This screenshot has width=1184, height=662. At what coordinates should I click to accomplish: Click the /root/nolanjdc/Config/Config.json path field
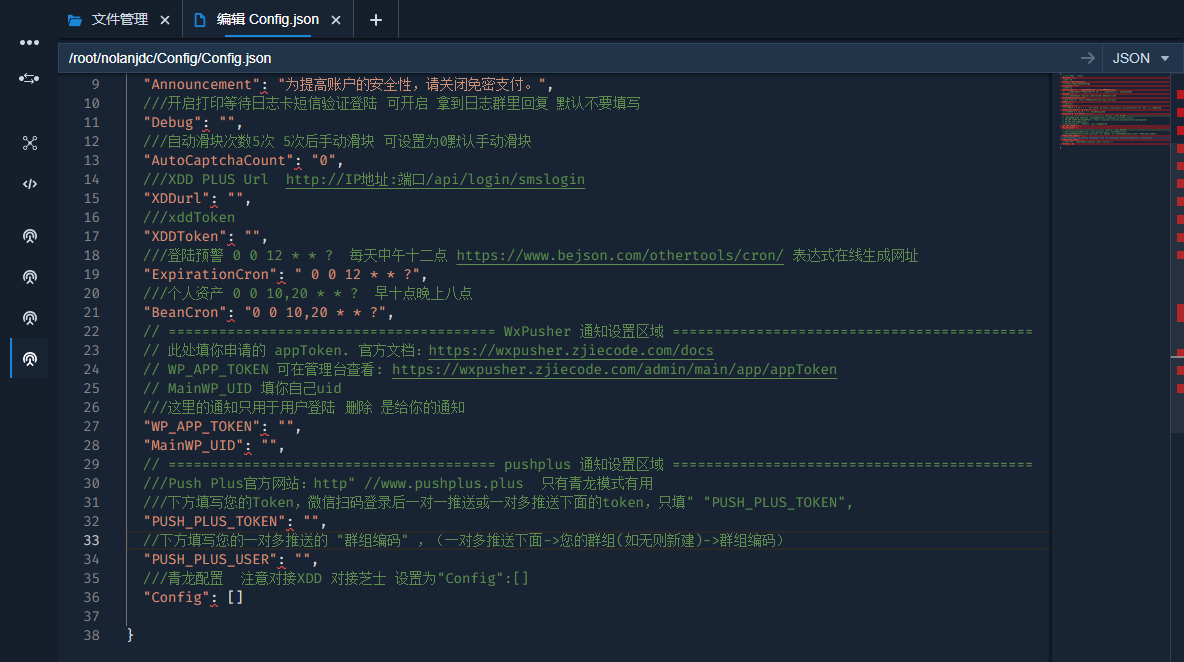click(566, 58)
